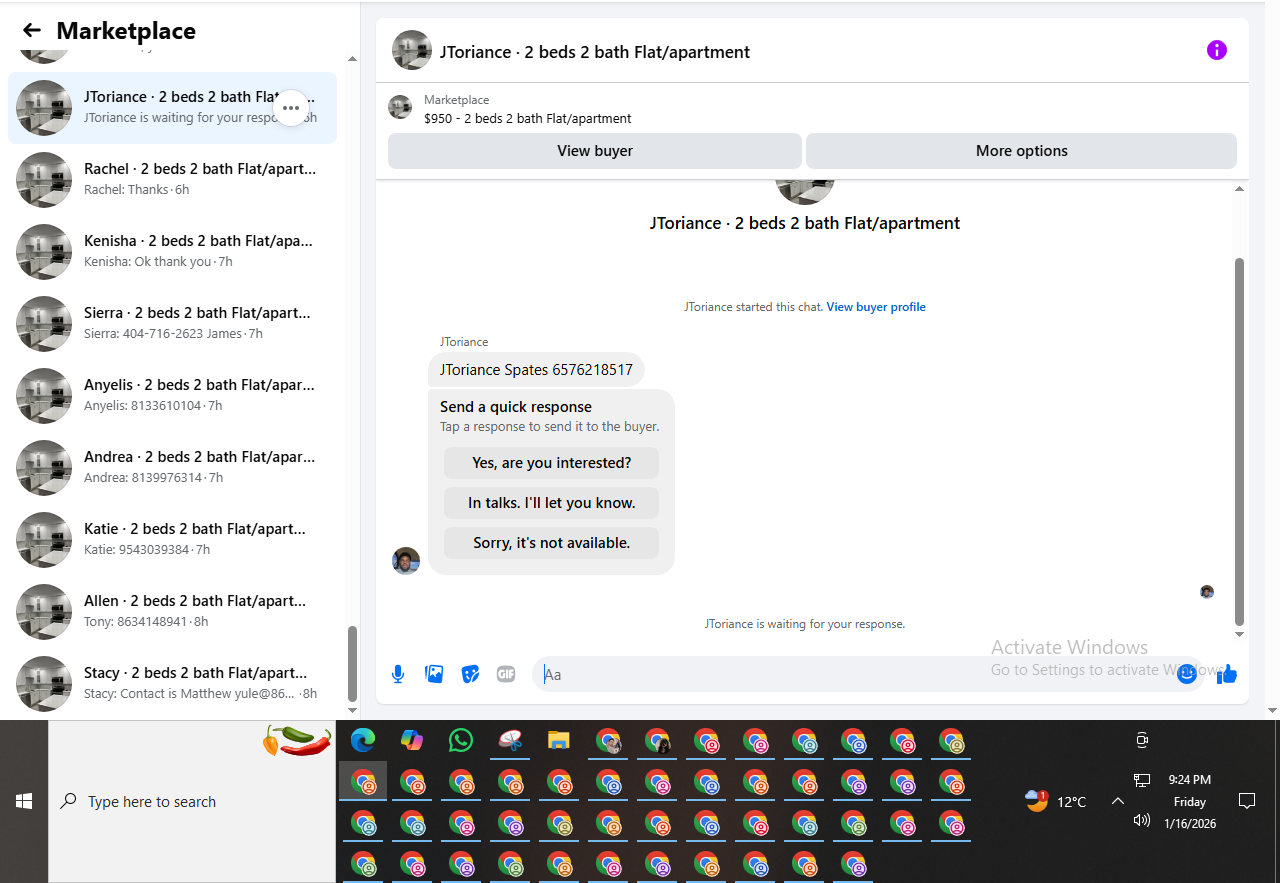Click the Meet Now camera tray icon
The height and width of the screenshot is (883, 1280).
[1142, 740]
